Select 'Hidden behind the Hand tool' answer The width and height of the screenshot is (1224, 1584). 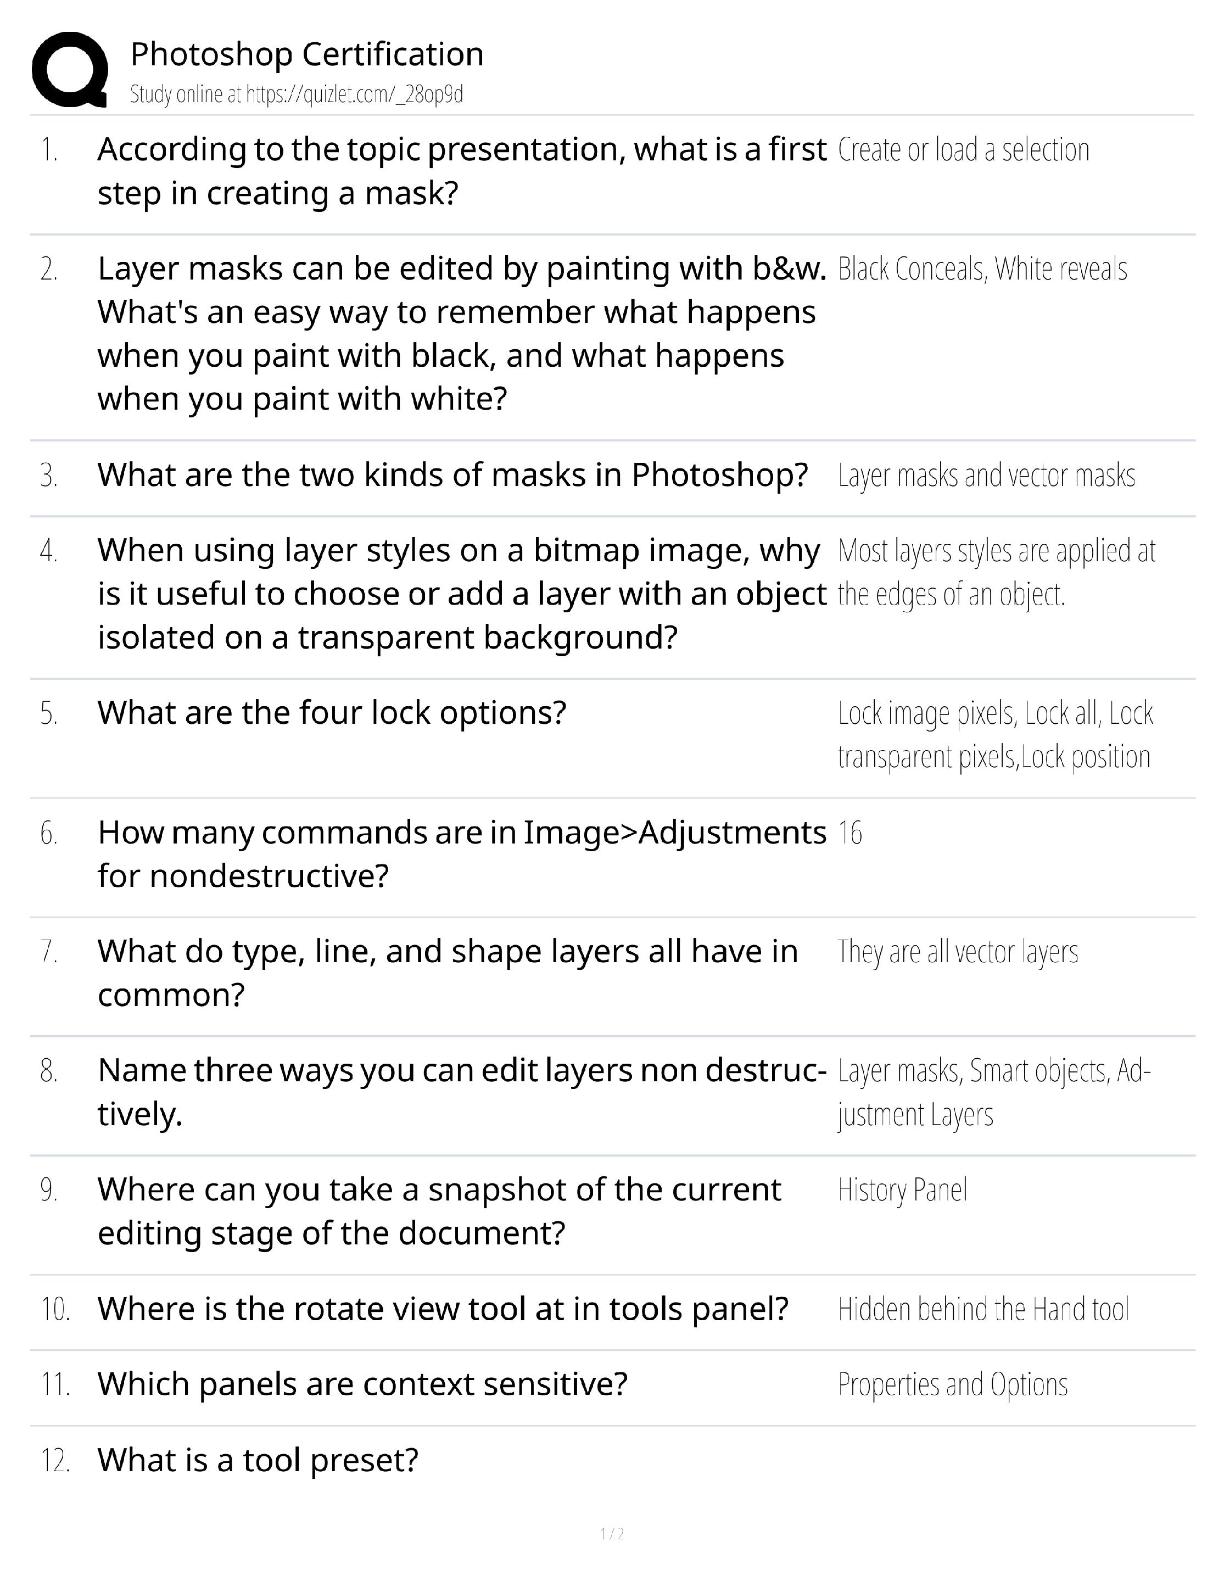(983, 1309)
